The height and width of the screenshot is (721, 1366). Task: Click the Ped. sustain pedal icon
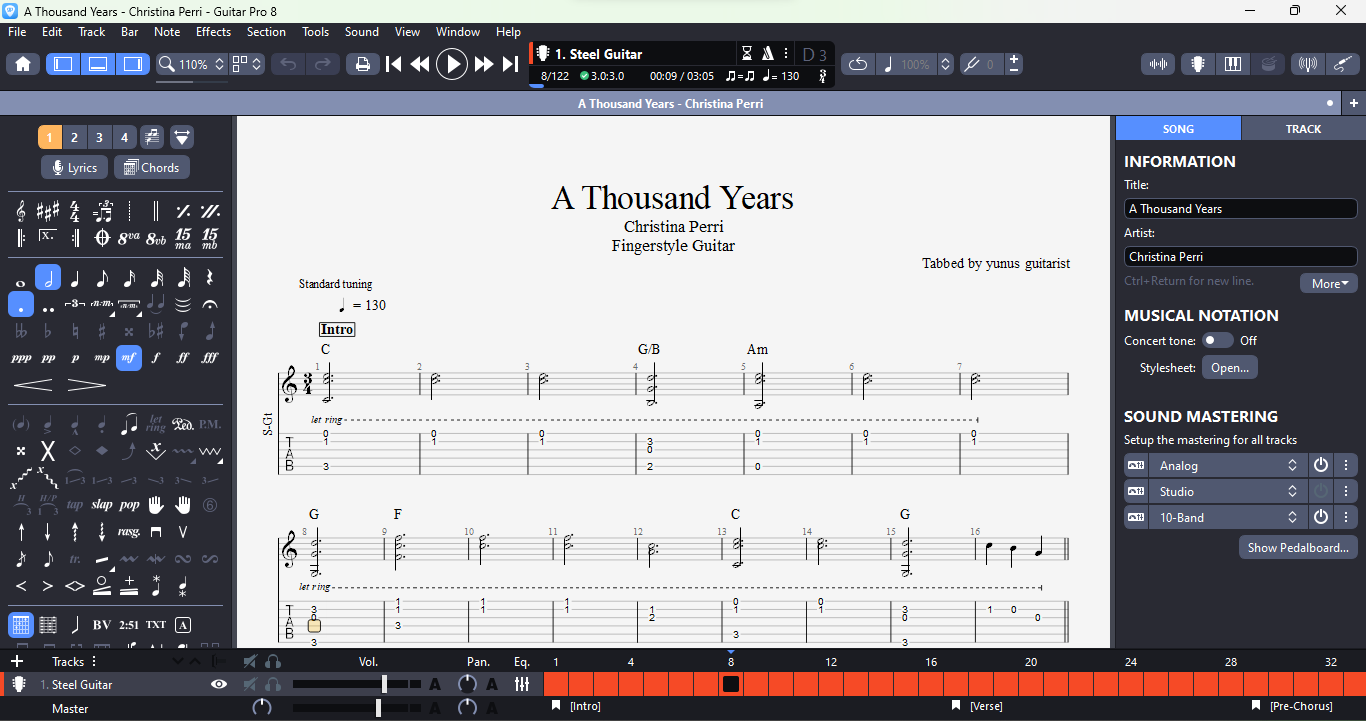point(183,424)
